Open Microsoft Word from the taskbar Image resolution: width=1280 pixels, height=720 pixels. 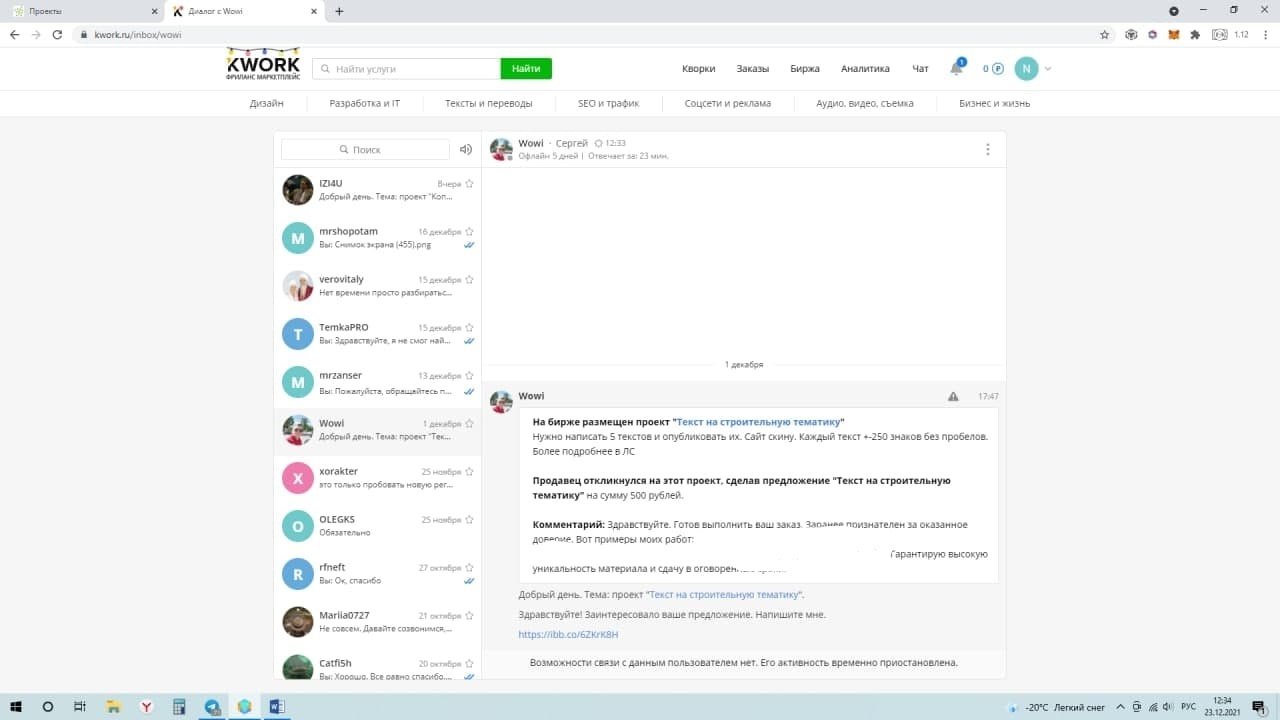tap(275, 707)
